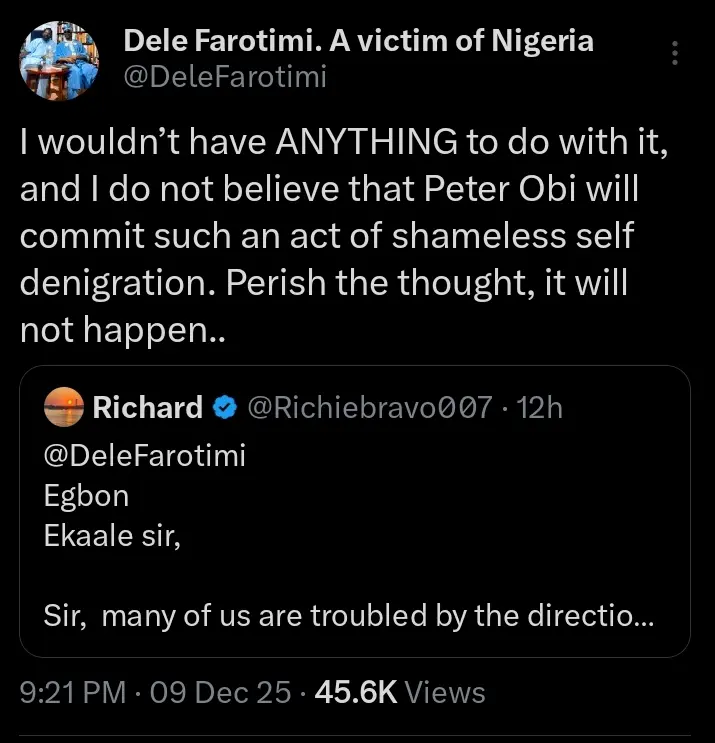Click the 12h timestamp on quoted tweet
Viewport: 715px width, 743px height.
click(542, 407)
